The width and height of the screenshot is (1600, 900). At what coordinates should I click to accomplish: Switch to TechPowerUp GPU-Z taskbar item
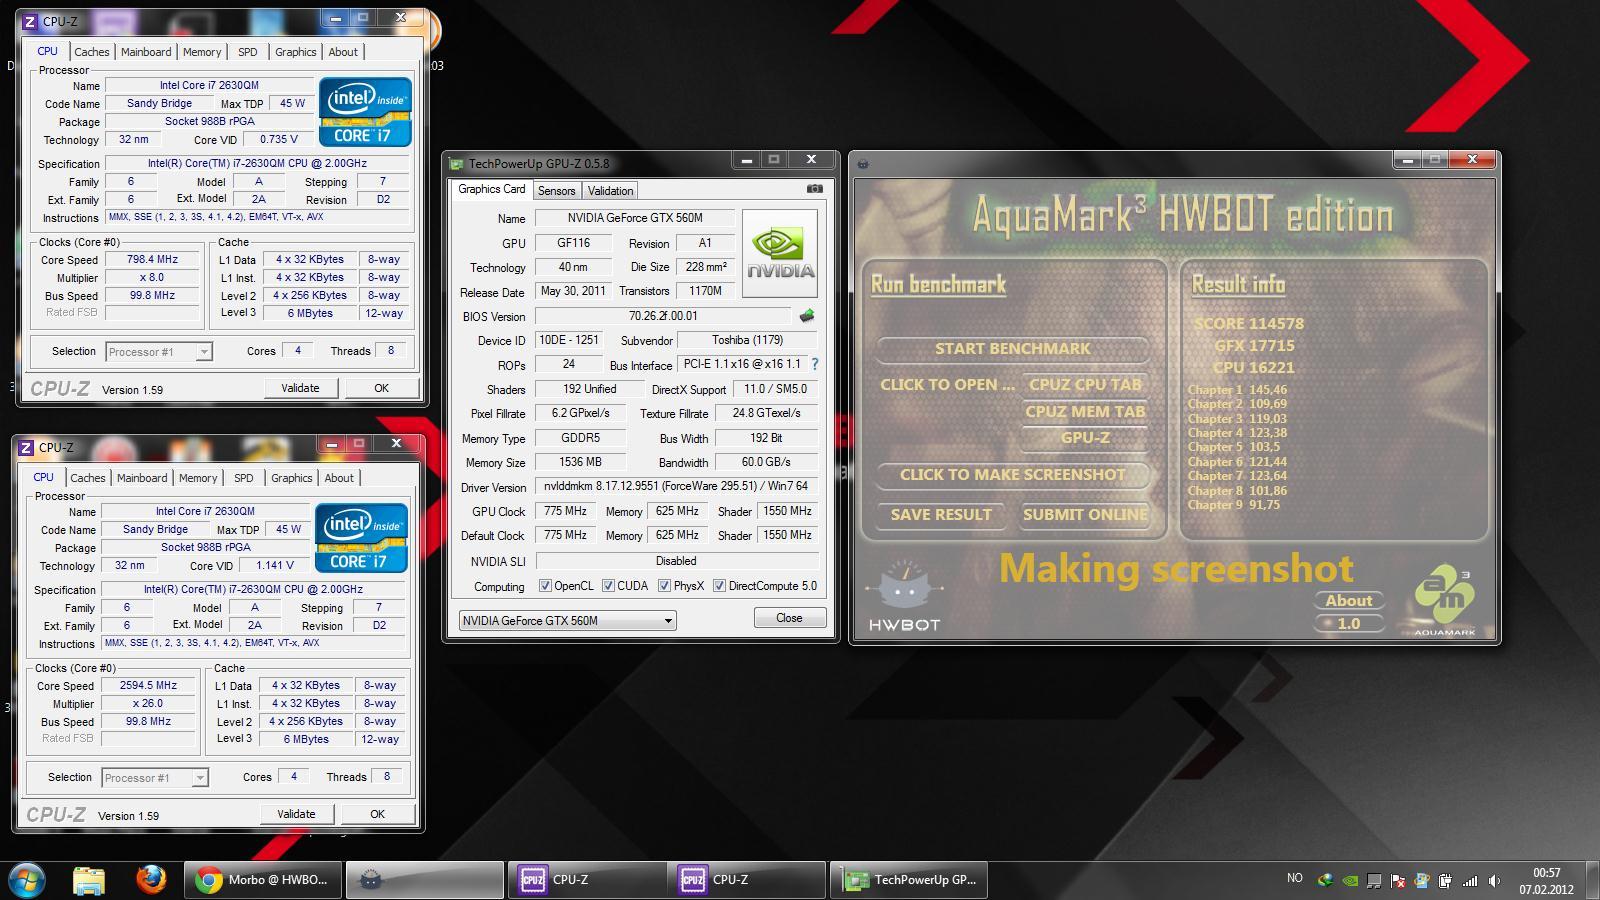pyautogui.click(x=908, y=880)
